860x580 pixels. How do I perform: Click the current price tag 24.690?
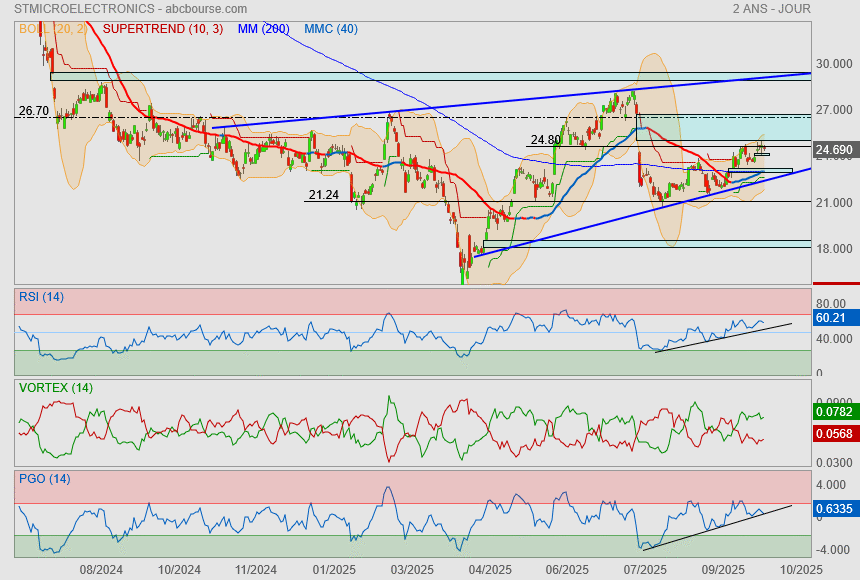pyautogui.click(x=834, y=150)
